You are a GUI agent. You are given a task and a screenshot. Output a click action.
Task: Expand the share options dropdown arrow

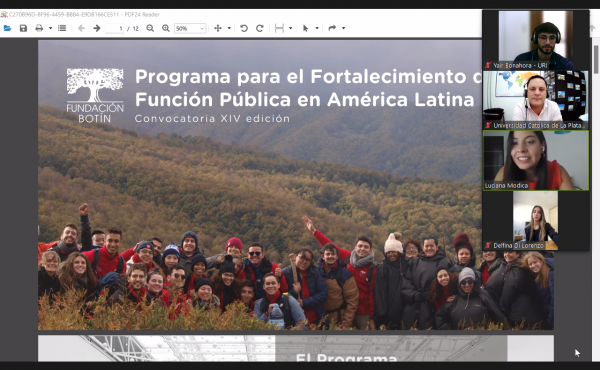click(x=343, y=28)
